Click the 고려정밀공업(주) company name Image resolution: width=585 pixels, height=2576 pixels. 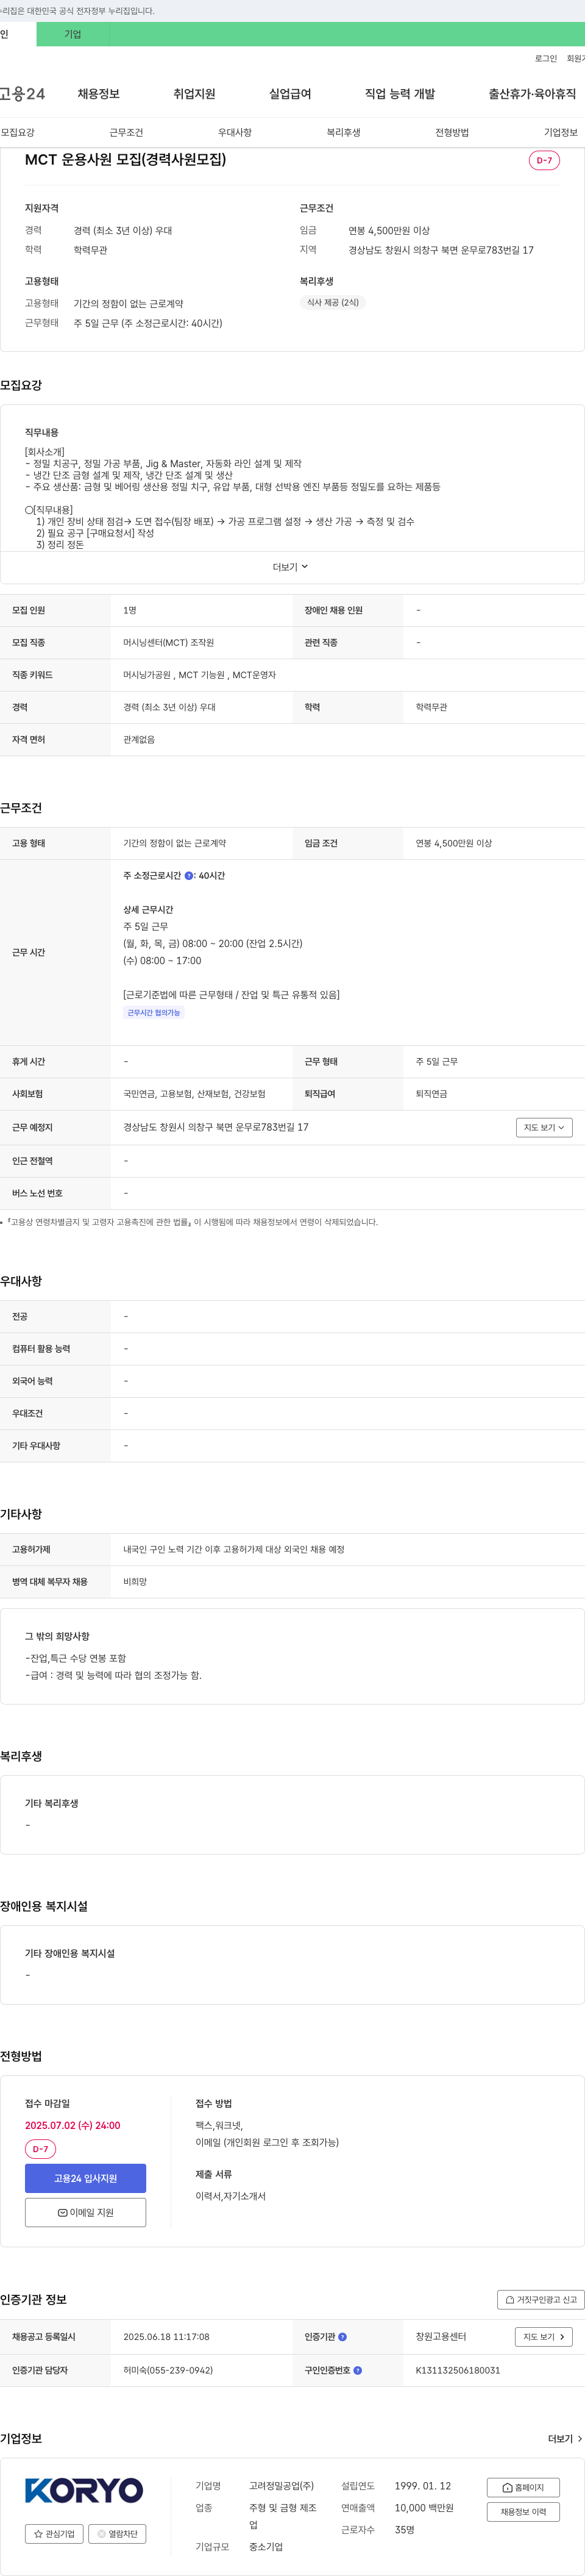(x=281, y=2486)
